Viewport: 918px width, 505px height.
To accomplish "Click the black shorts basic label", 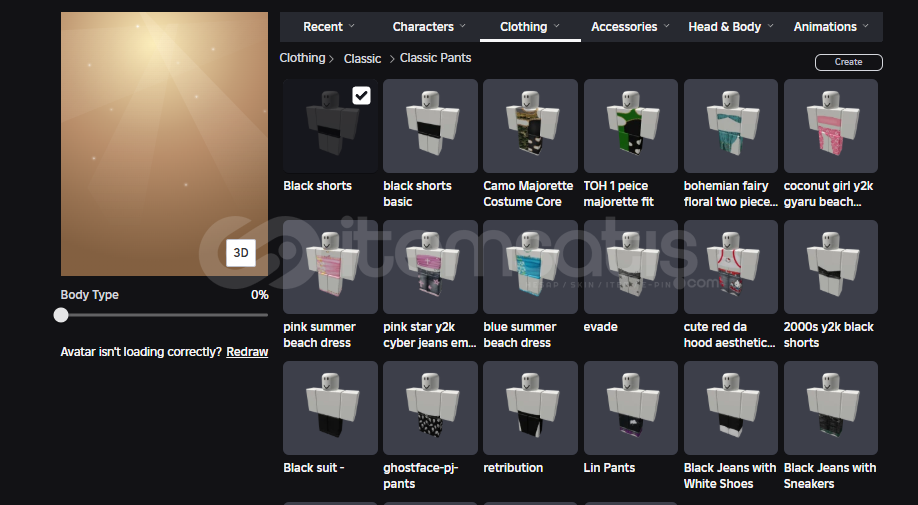I will coord(417,194).
